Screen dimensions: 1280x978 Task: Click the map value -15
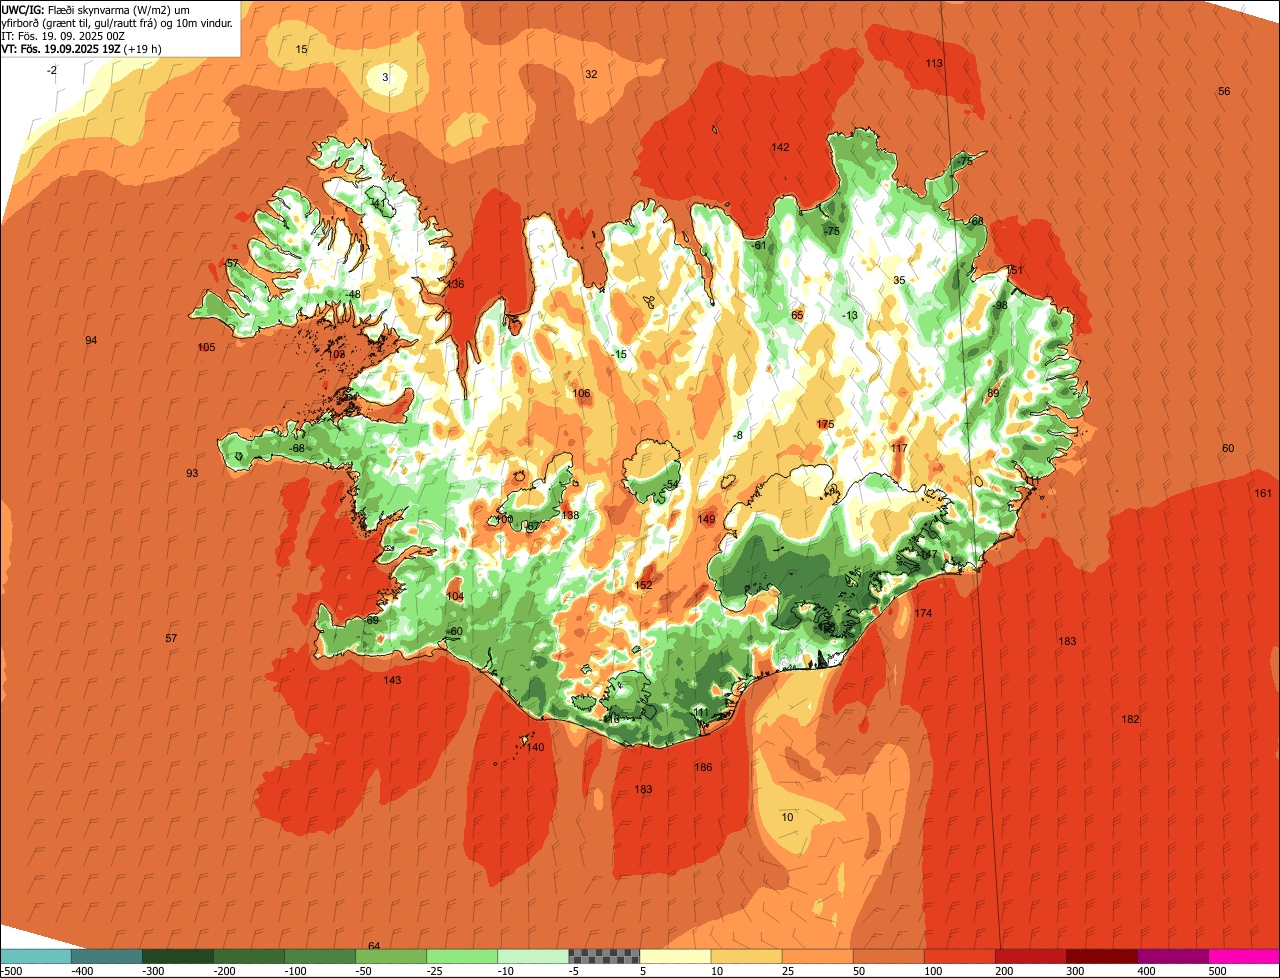(x=619, y=355)
